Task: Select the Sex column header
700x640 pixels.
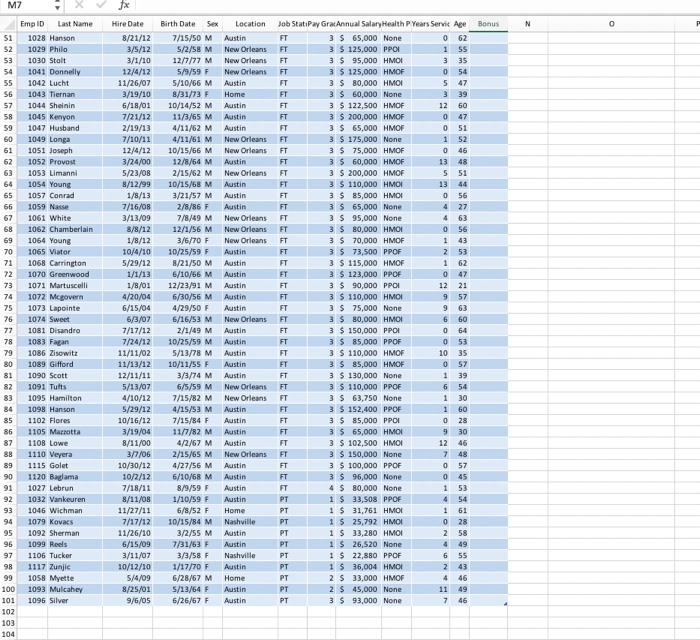Action: 212,24
